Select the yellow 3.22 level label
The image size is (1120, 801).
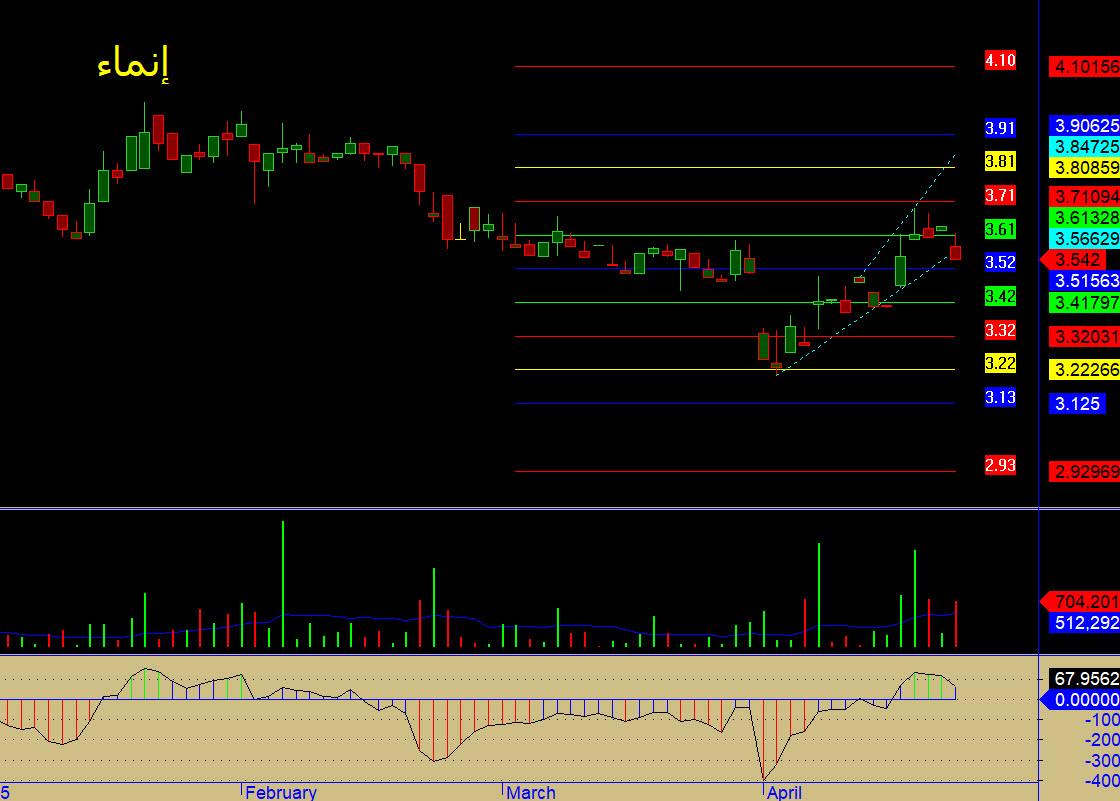tap(1000, 363)
